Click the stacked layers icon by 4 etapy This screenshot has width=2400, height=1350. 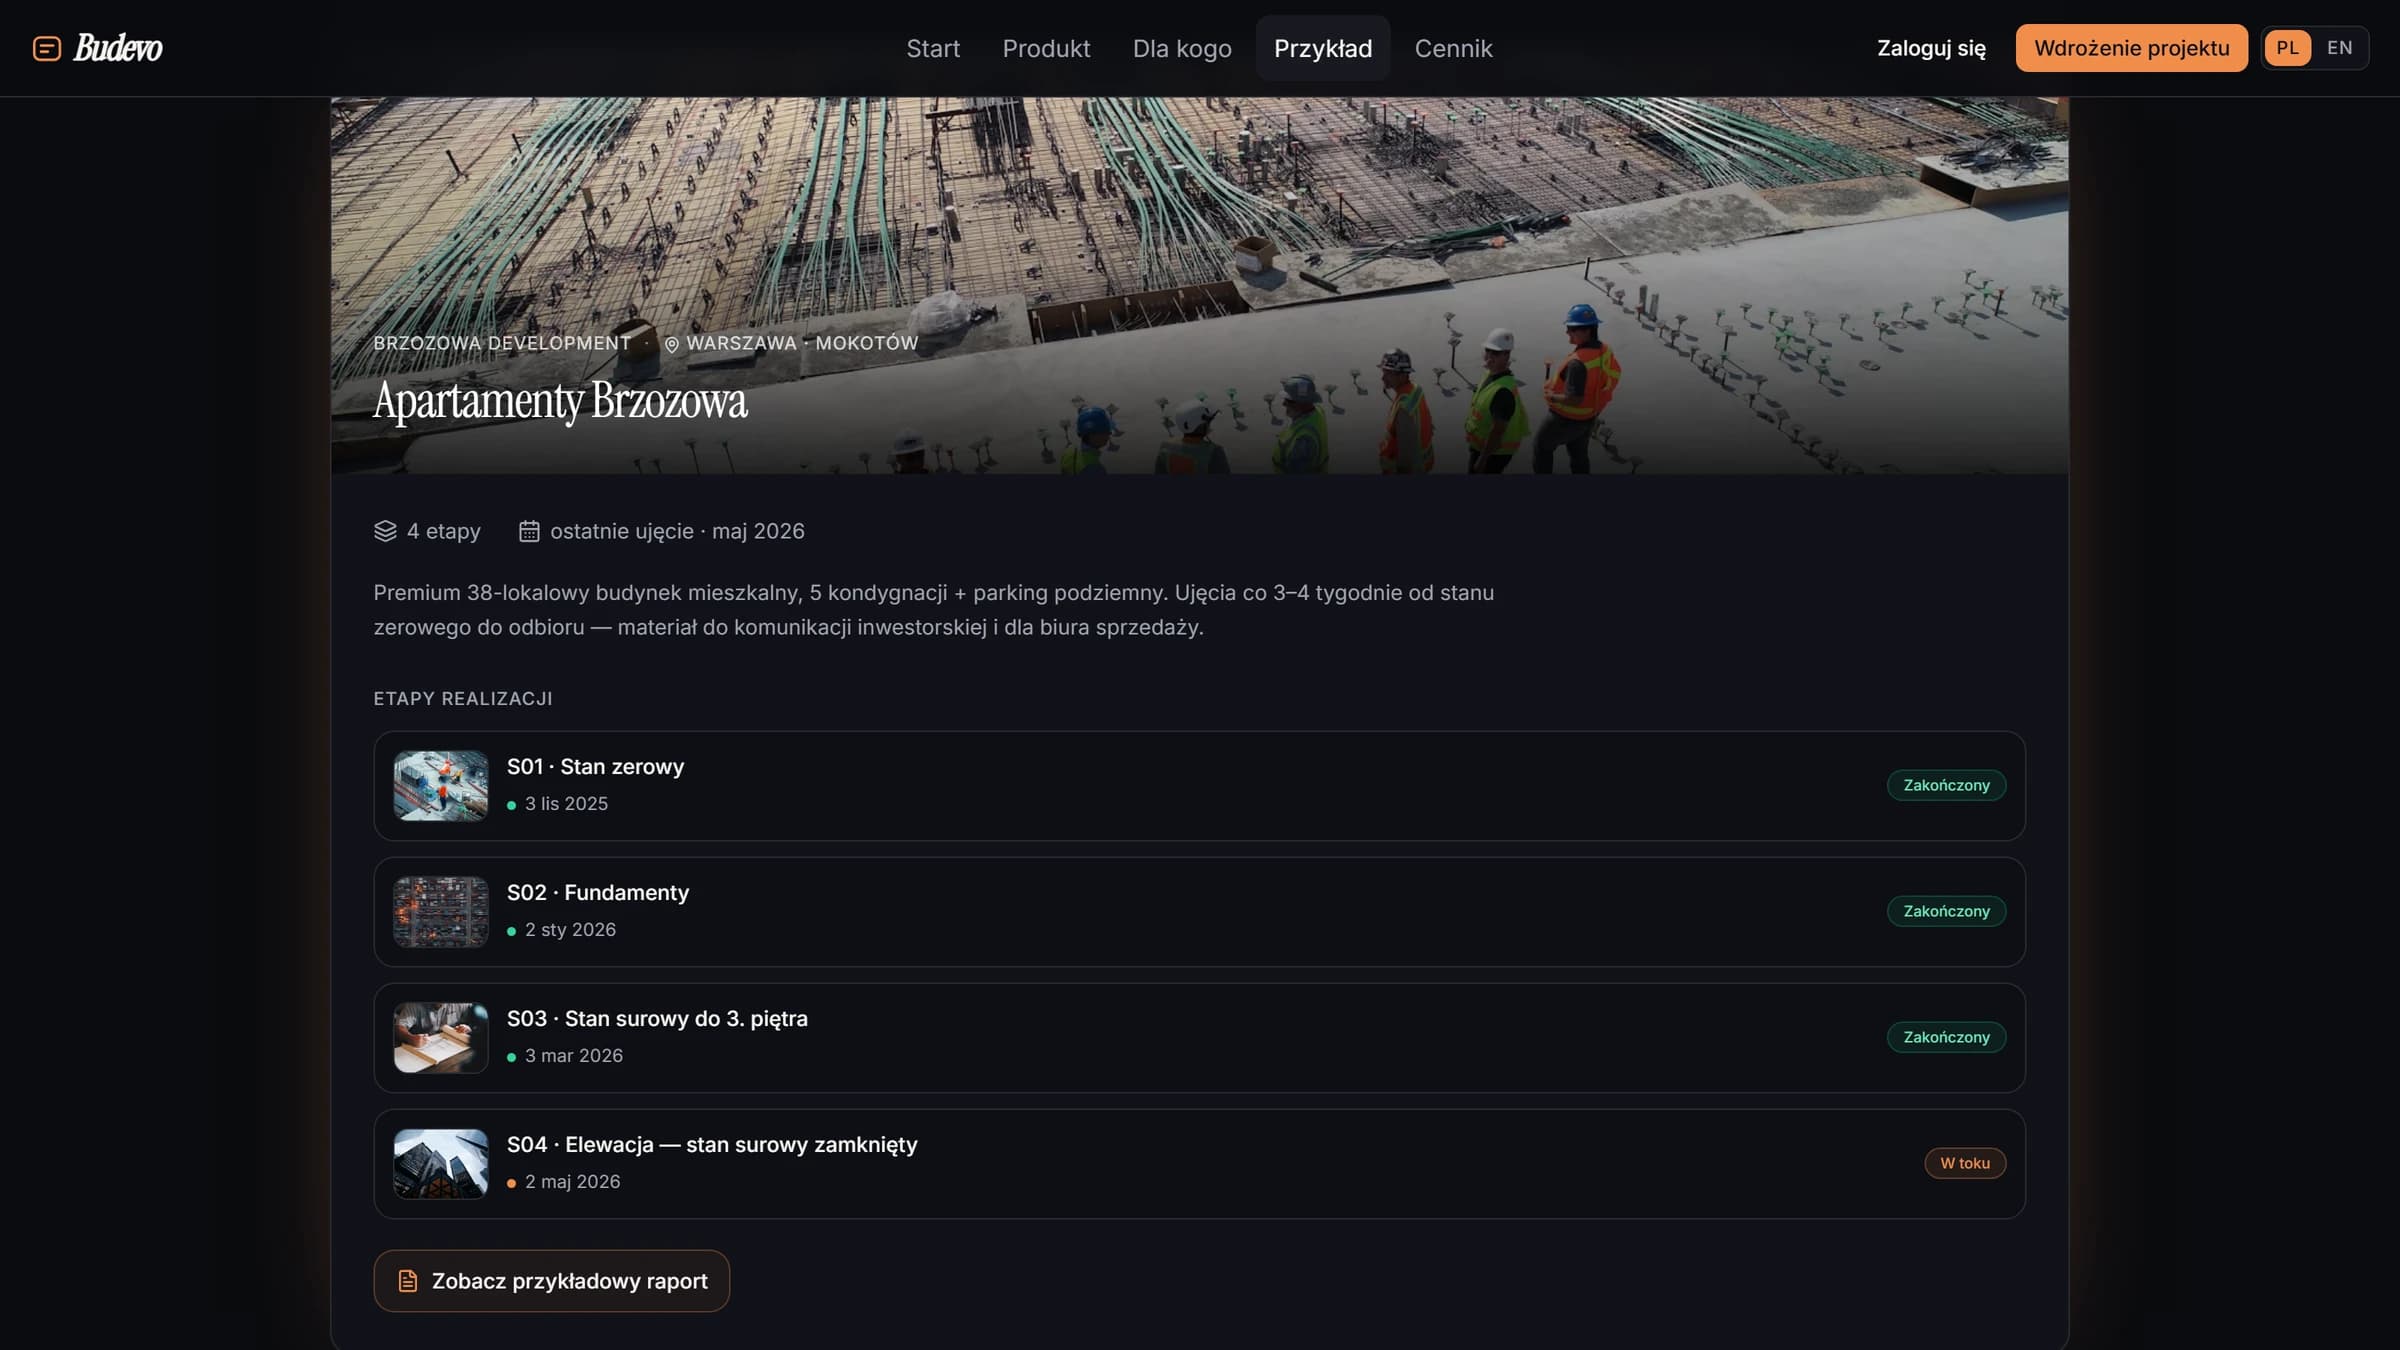[x=385, y=531]
